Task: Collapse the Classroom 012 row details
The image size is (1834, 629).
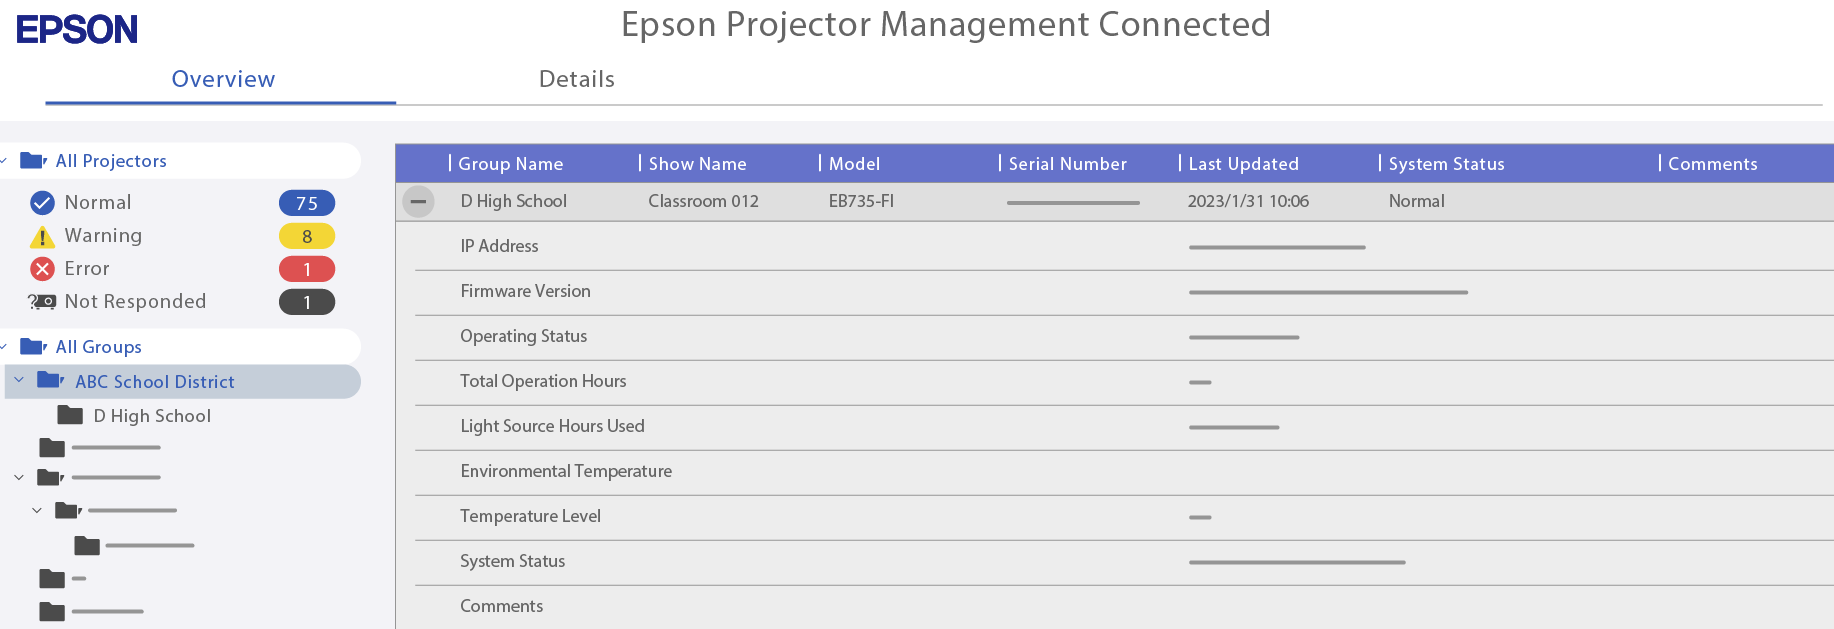Action: [418, 201]
